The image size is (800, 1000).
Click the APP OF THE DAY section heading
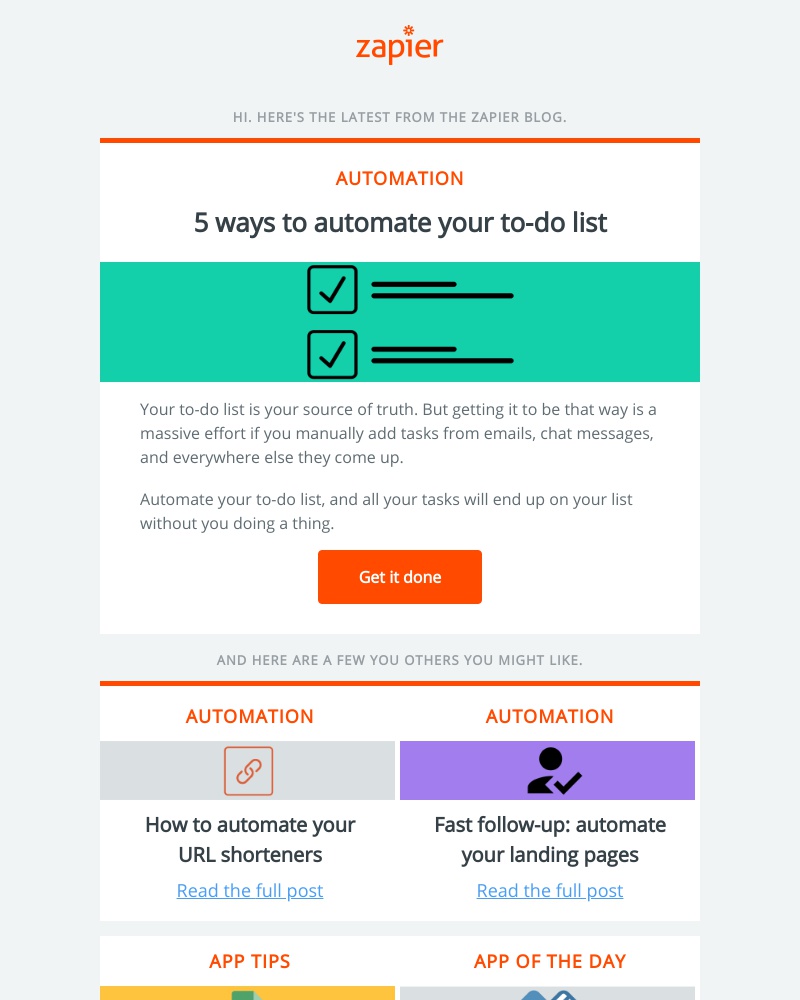[x=550, y=962]
